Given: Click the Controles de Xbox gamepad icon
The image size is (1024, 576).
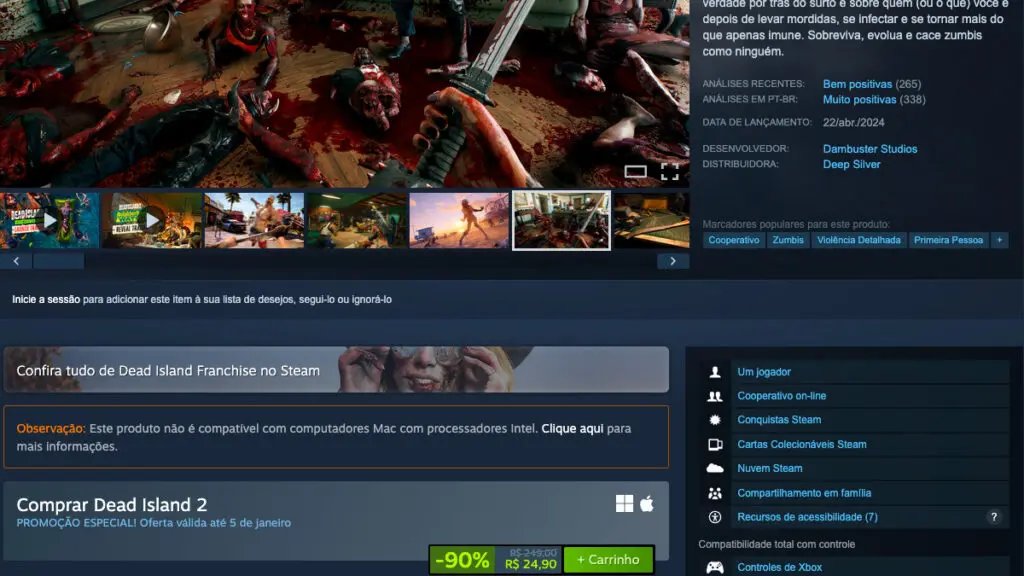Looking at the screenshot, I should tap(715, 566).
